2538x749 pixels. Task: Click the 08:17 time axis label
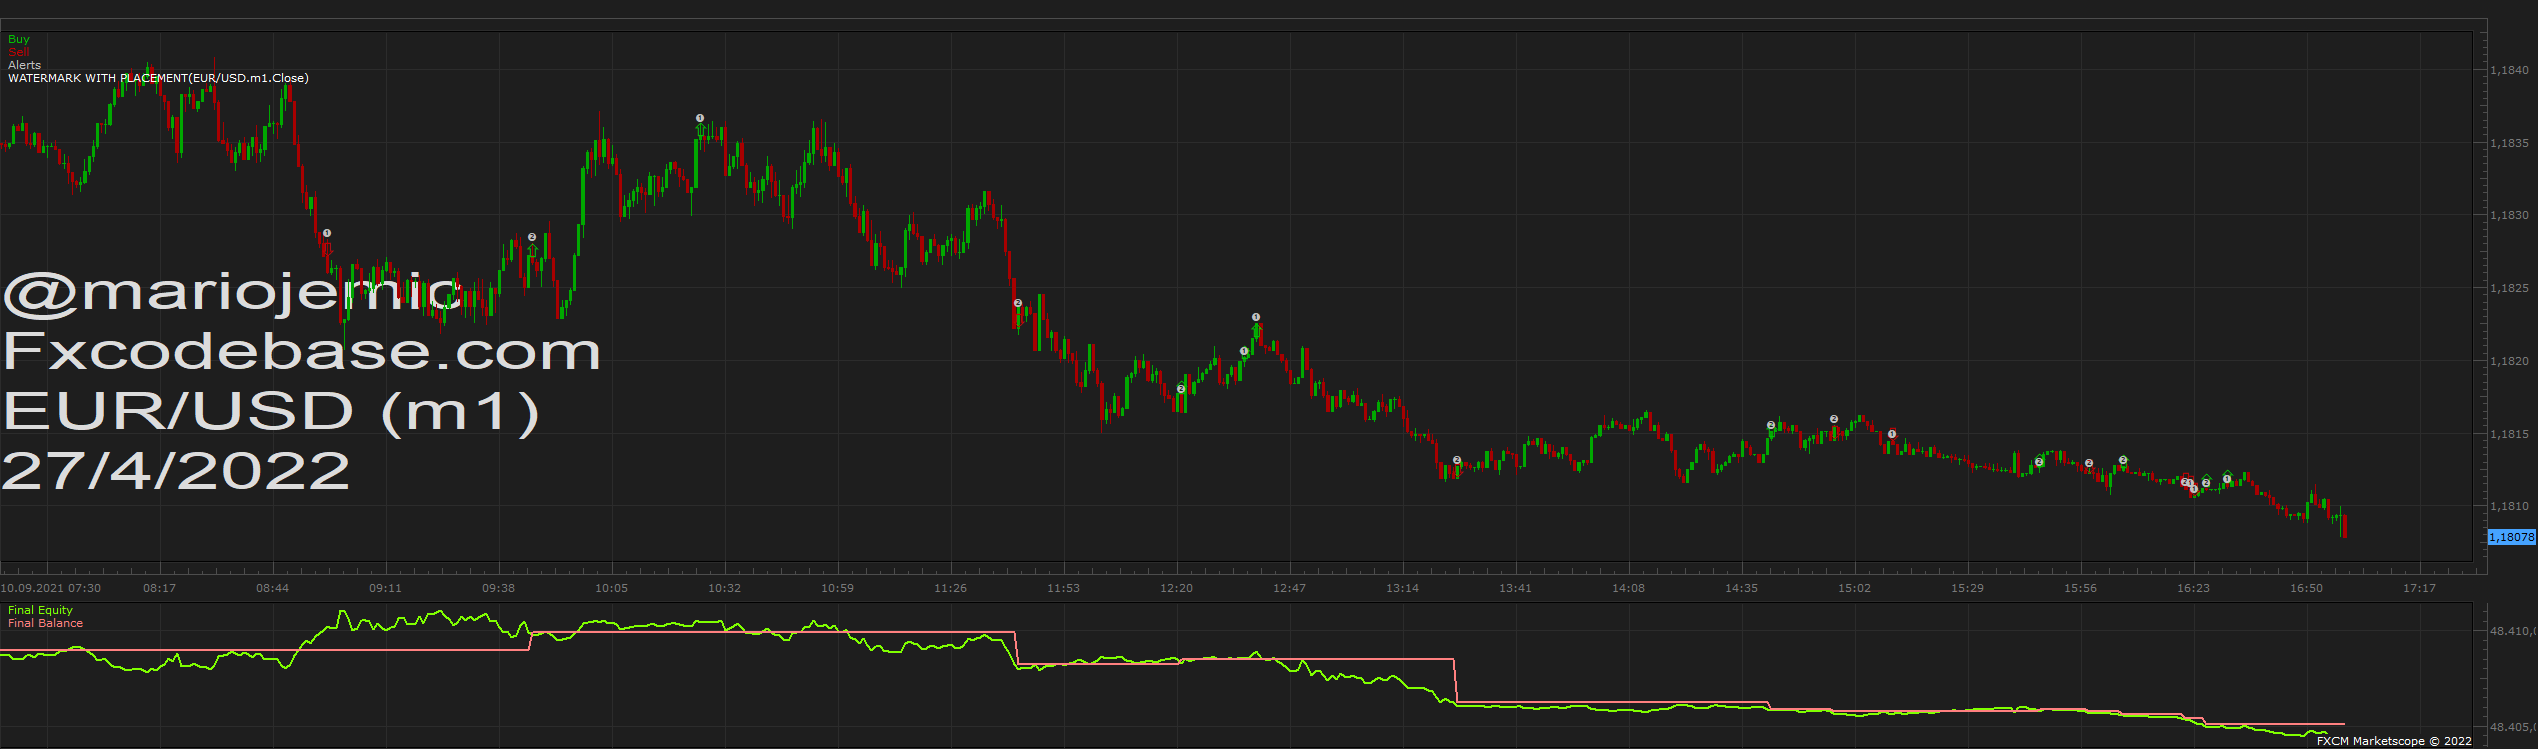point(159,588)
